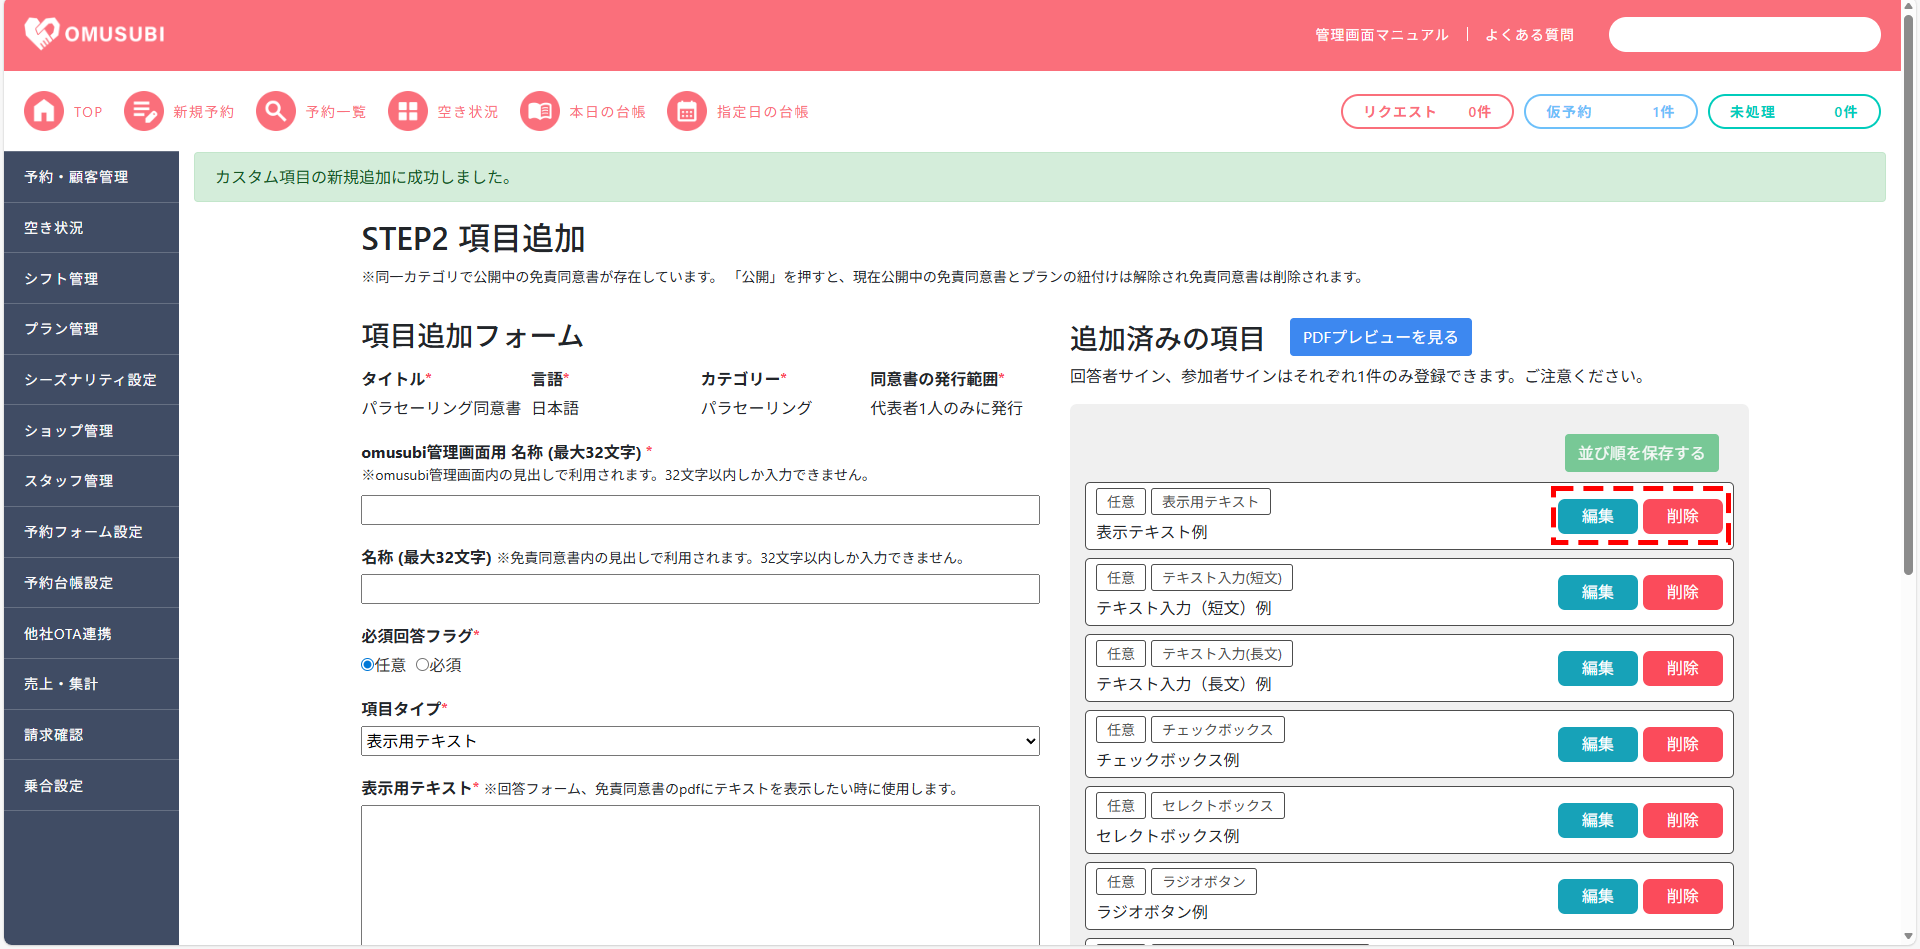Edit the 表示テキスト例 item

point(1597,516)
